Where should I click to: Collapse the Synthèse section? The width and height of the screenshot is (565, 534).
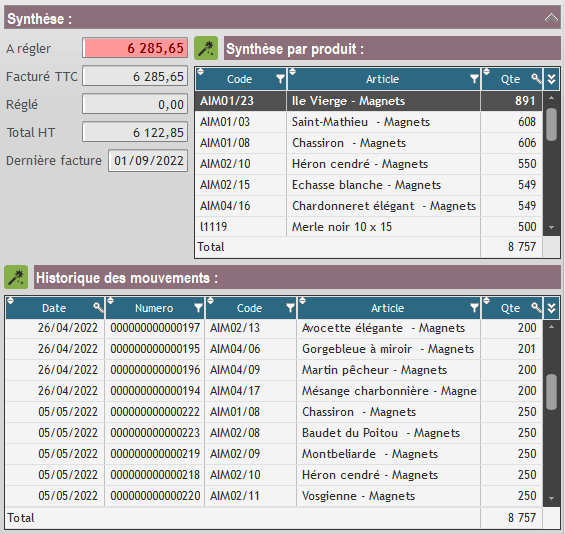click(551, 18)
